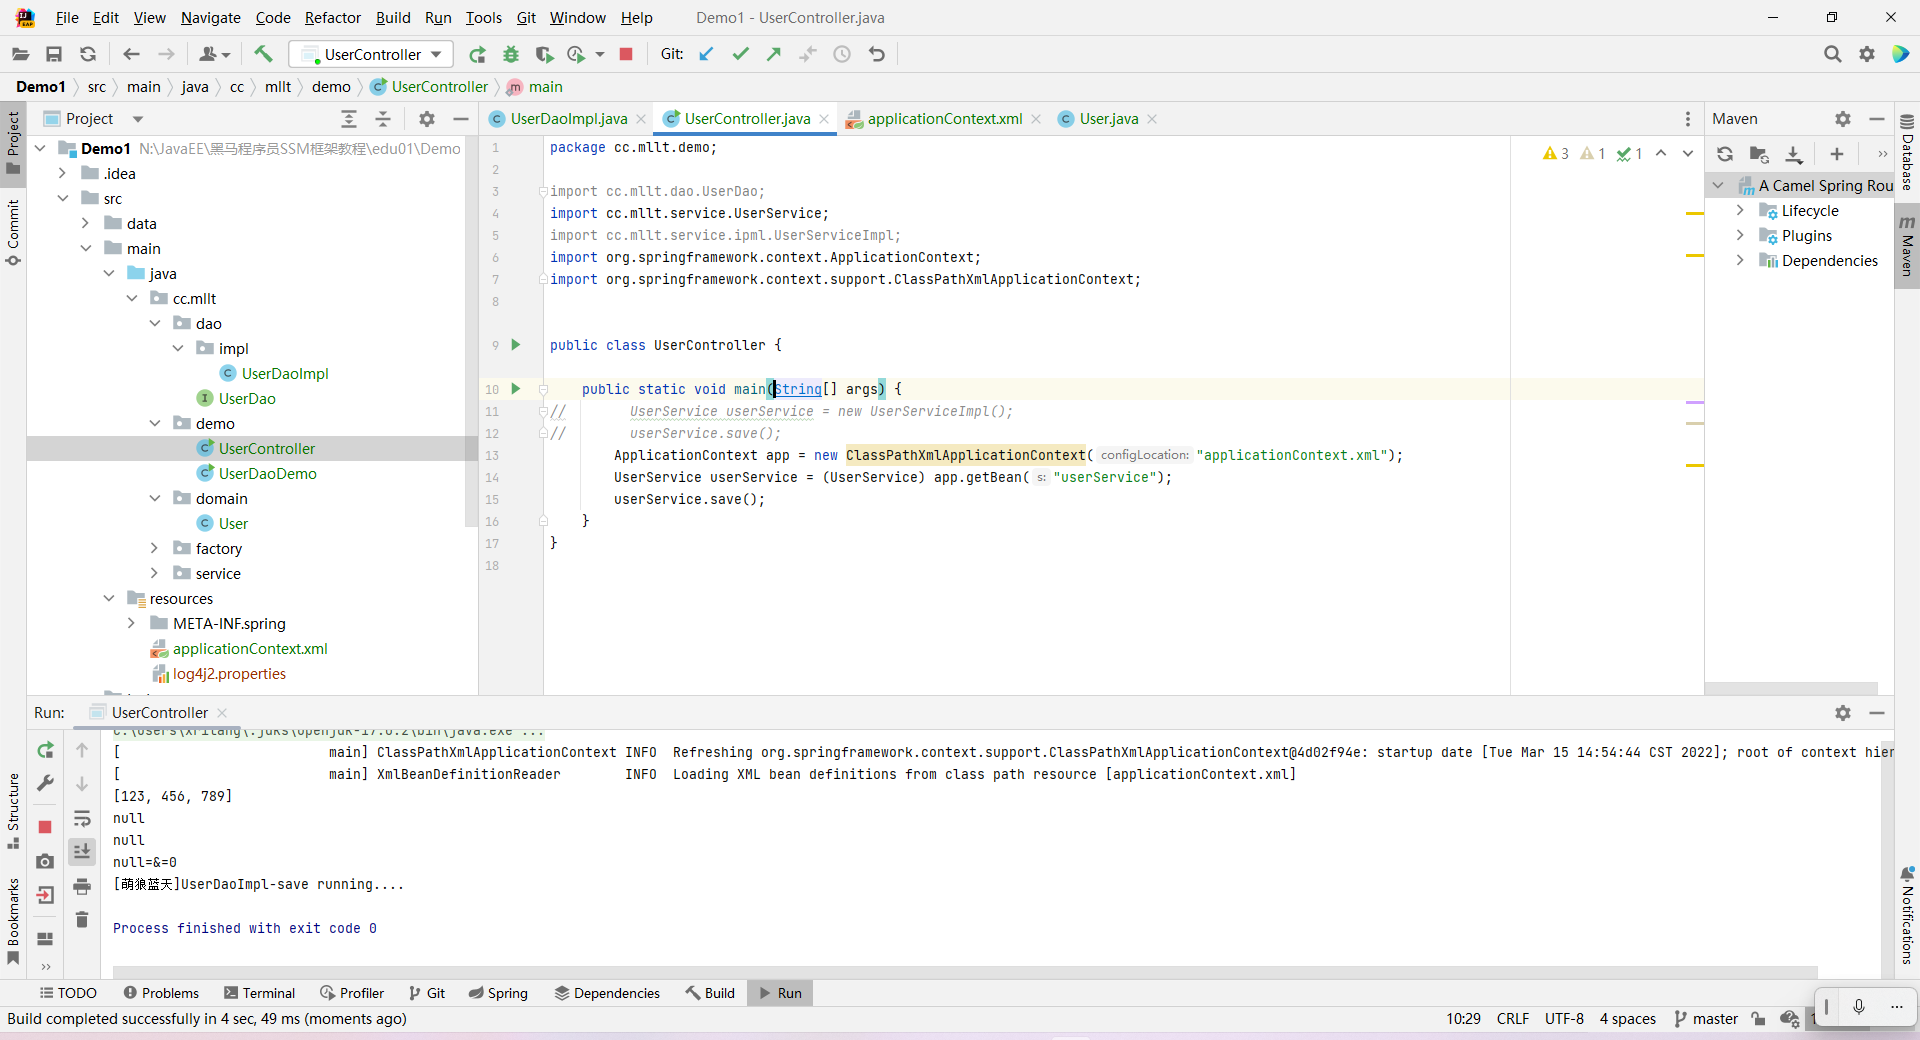
Task: Switch to the UserDaoImpl.java editor tab
Action: click(568, 119)
